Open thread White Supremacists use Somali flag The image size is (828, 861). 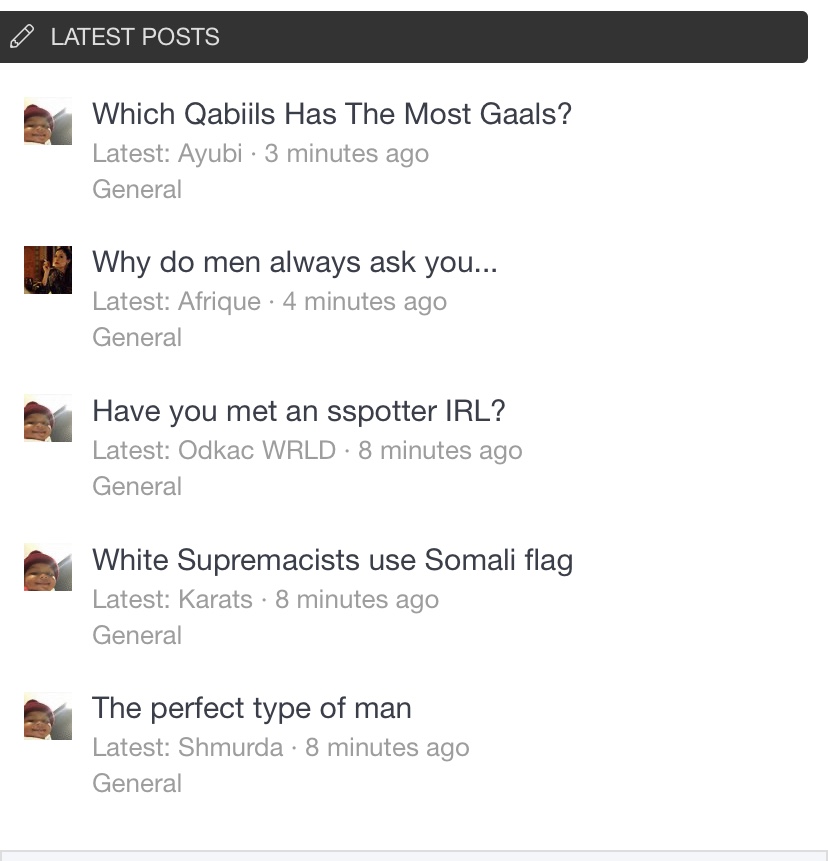point(333,560)
